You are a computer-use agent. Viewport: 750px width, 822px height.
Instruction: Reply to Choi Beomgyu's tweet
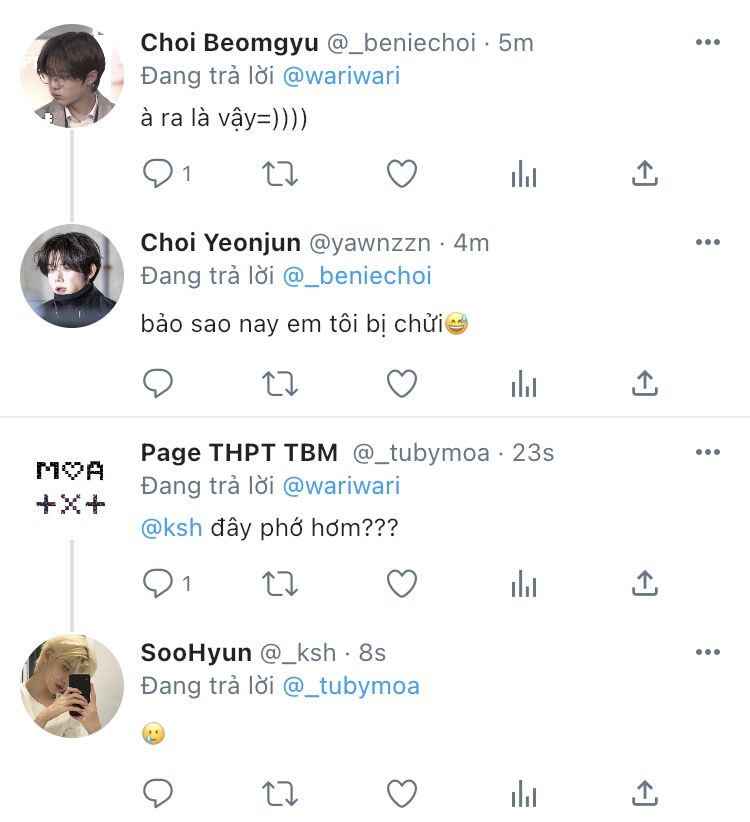tap(158, 174)
